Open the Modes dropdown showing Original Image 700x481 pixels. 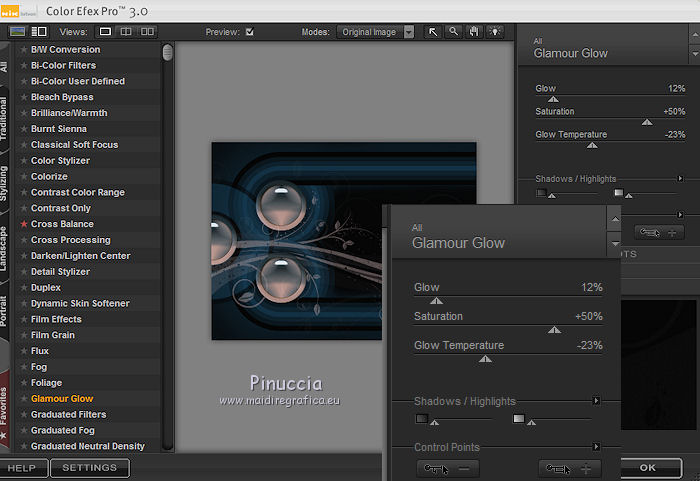[x=375, y=32]
